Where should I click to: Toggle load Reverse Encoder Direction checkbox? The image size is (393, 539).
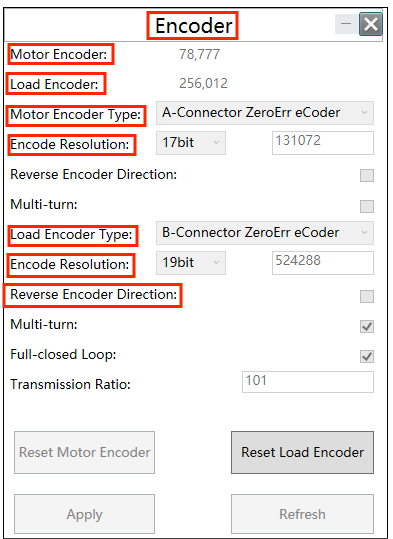pyautogui.click(x=367, y=296)
